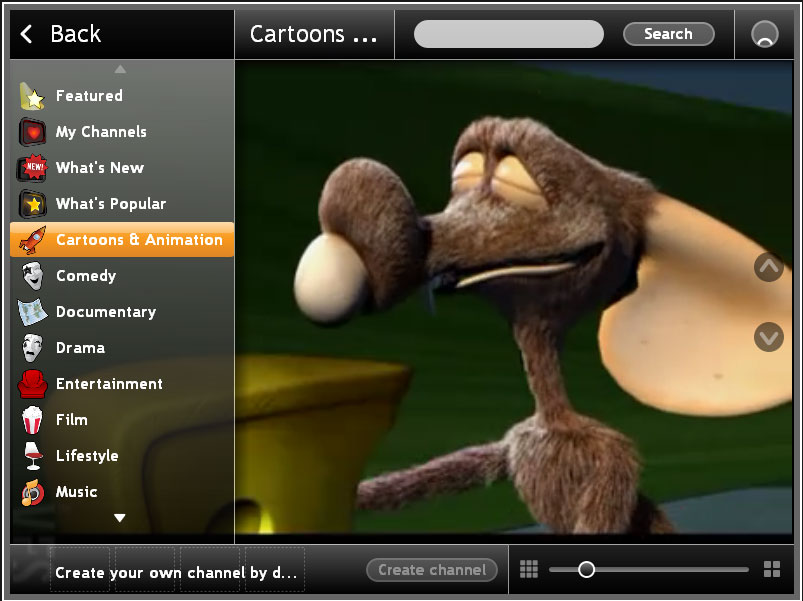The height and width of the screenshot is (601, 803).
Task: Select What's Popular in sidebar
Action: pos(122,204)
